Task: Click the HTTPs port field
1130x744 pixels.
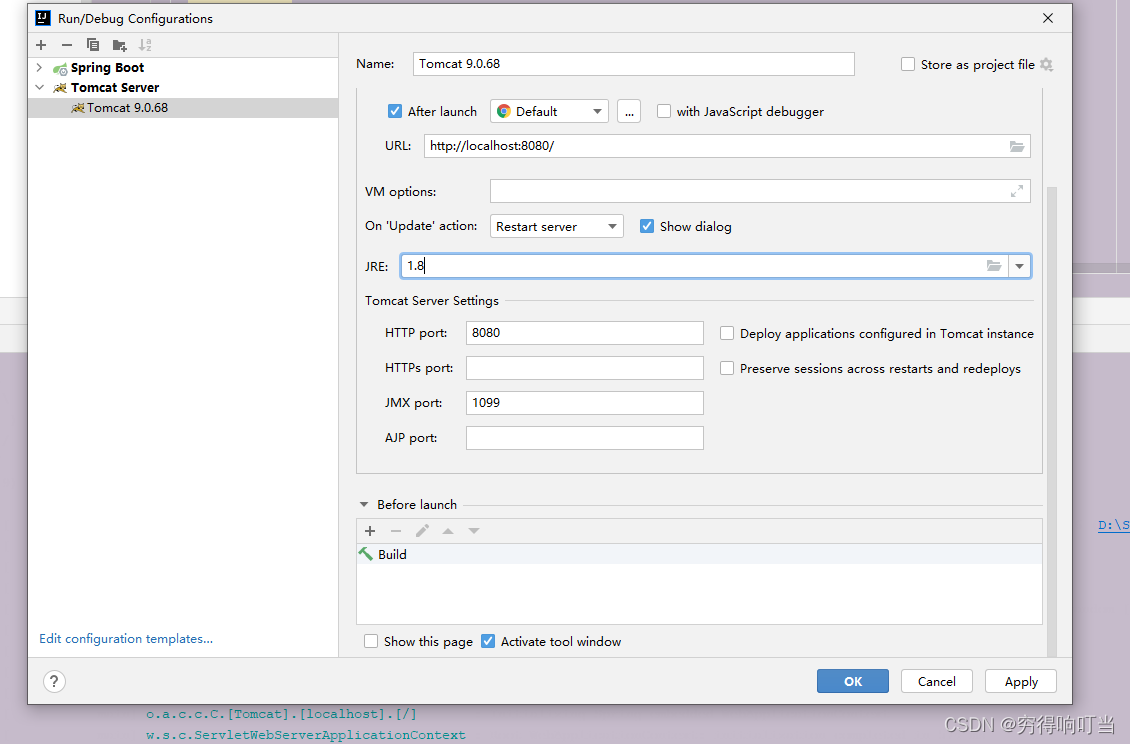Action: (584, 368)
